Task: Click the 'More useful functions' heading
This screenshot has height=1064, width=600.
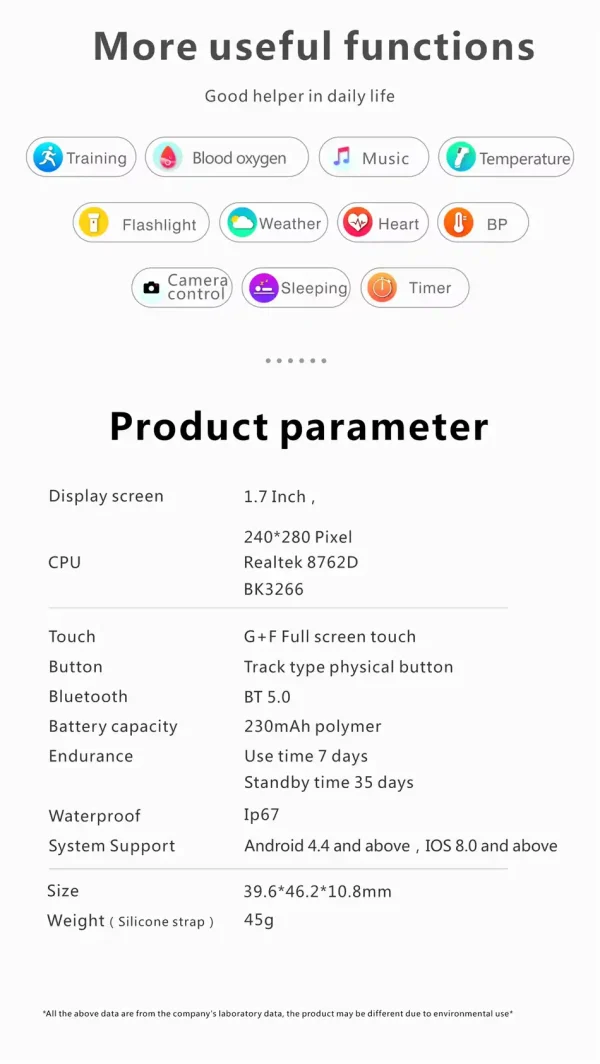Action: pos(313,46)
